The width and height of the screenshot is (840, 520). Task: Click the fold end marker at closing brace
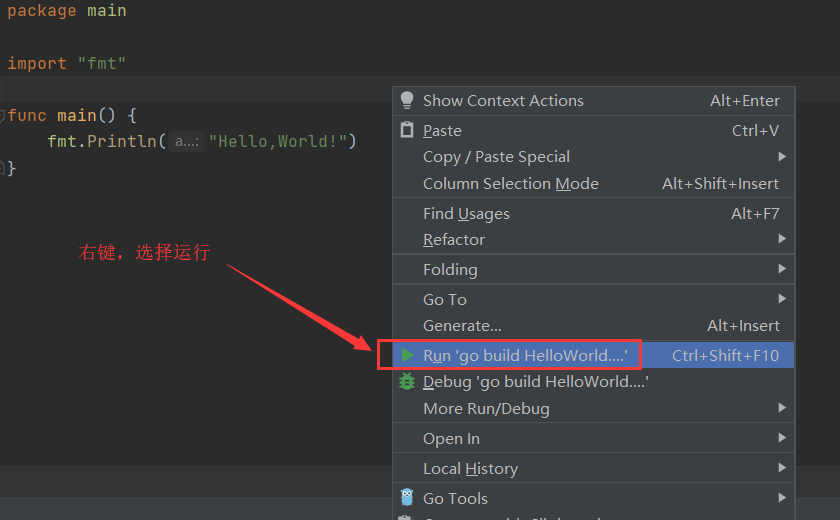pyautogui.click(x=3, y=169)
